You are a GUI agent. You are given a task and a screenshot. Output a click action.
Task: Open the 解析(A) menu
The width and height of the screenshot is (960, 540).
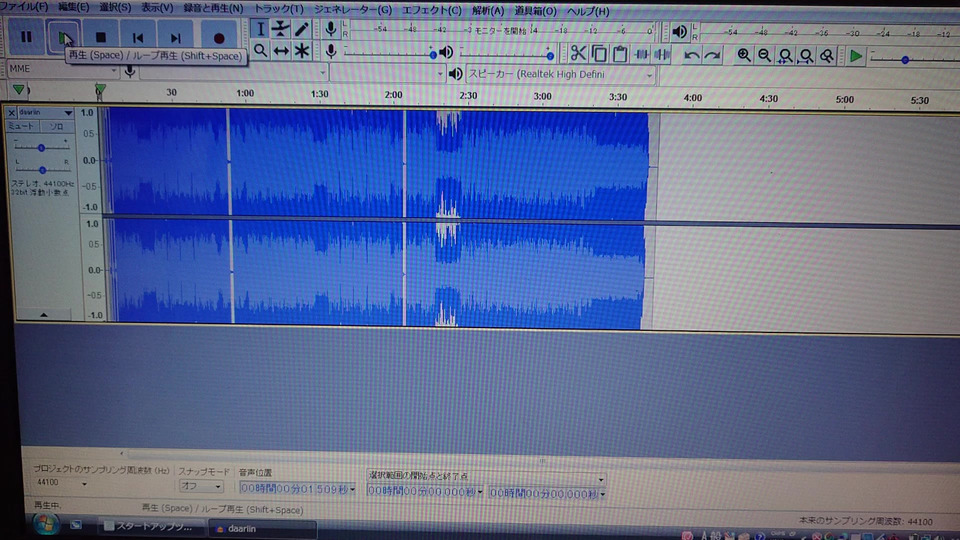pyautogui.click(x=488, y=11)
